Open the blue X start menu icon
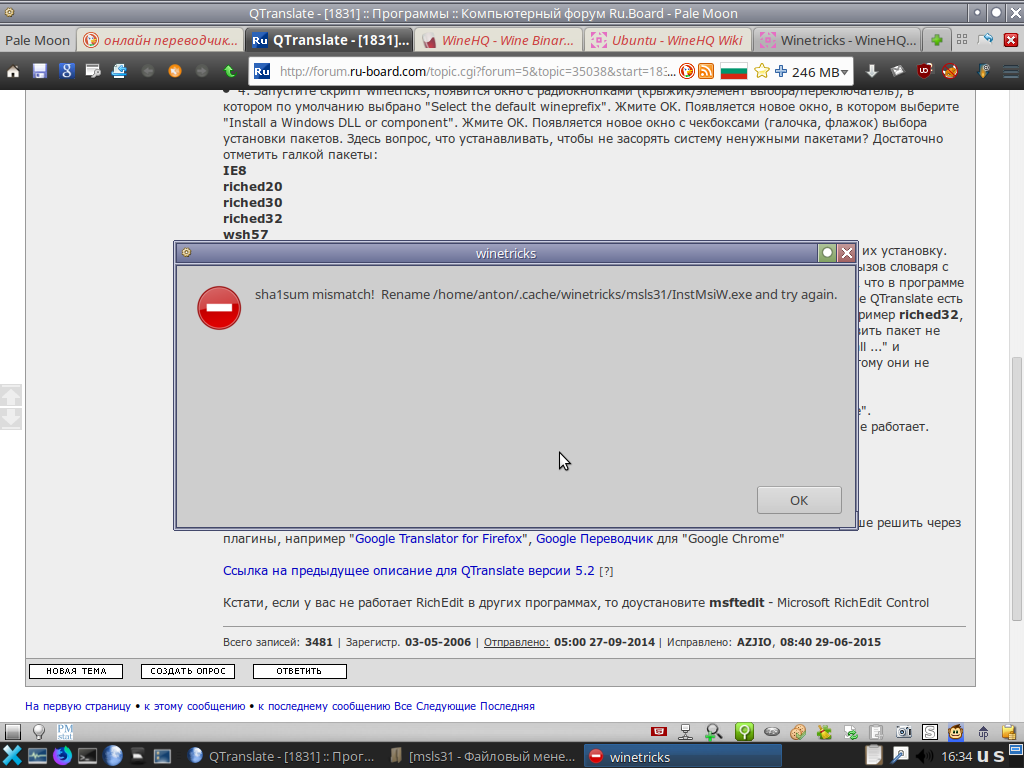The width and height of the screenshot is (1024, 768). (x=12, y=756)
